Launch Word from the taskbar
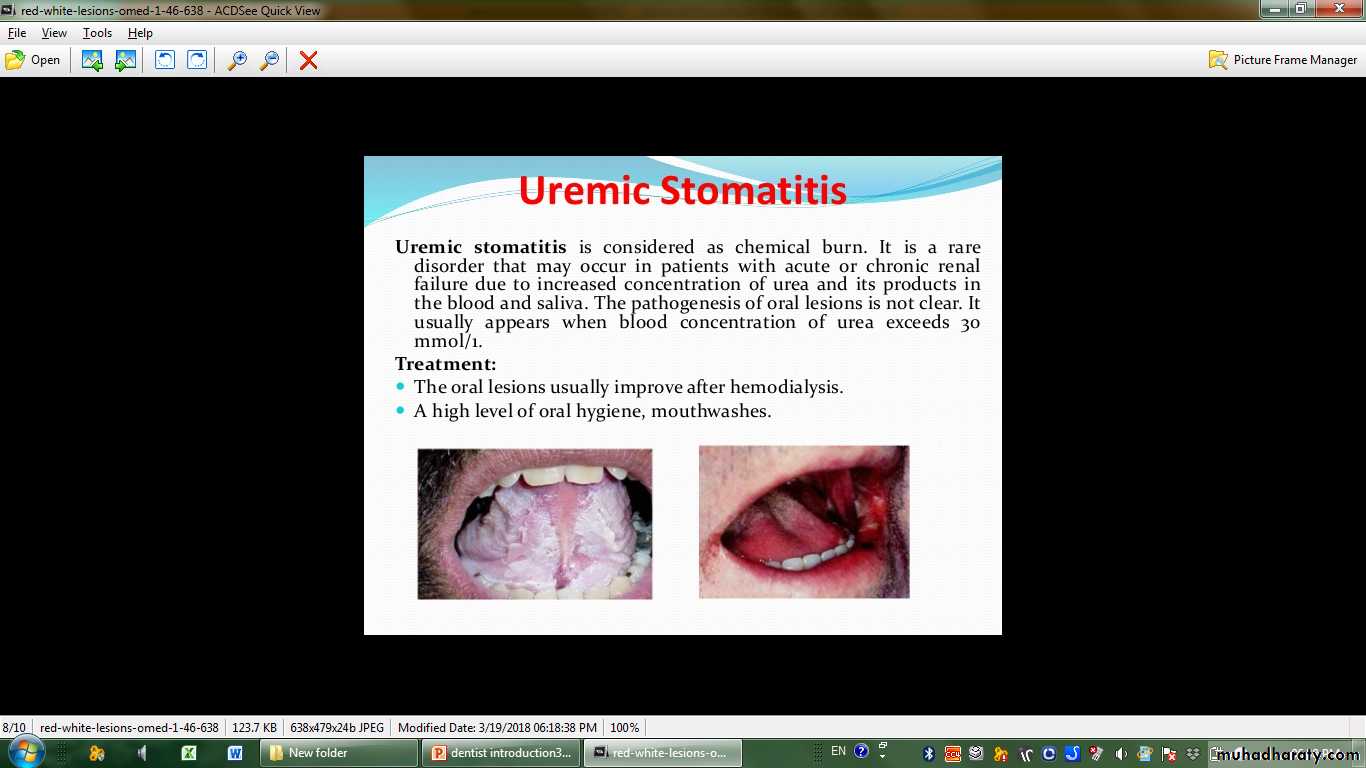 (x=235, y=753)
